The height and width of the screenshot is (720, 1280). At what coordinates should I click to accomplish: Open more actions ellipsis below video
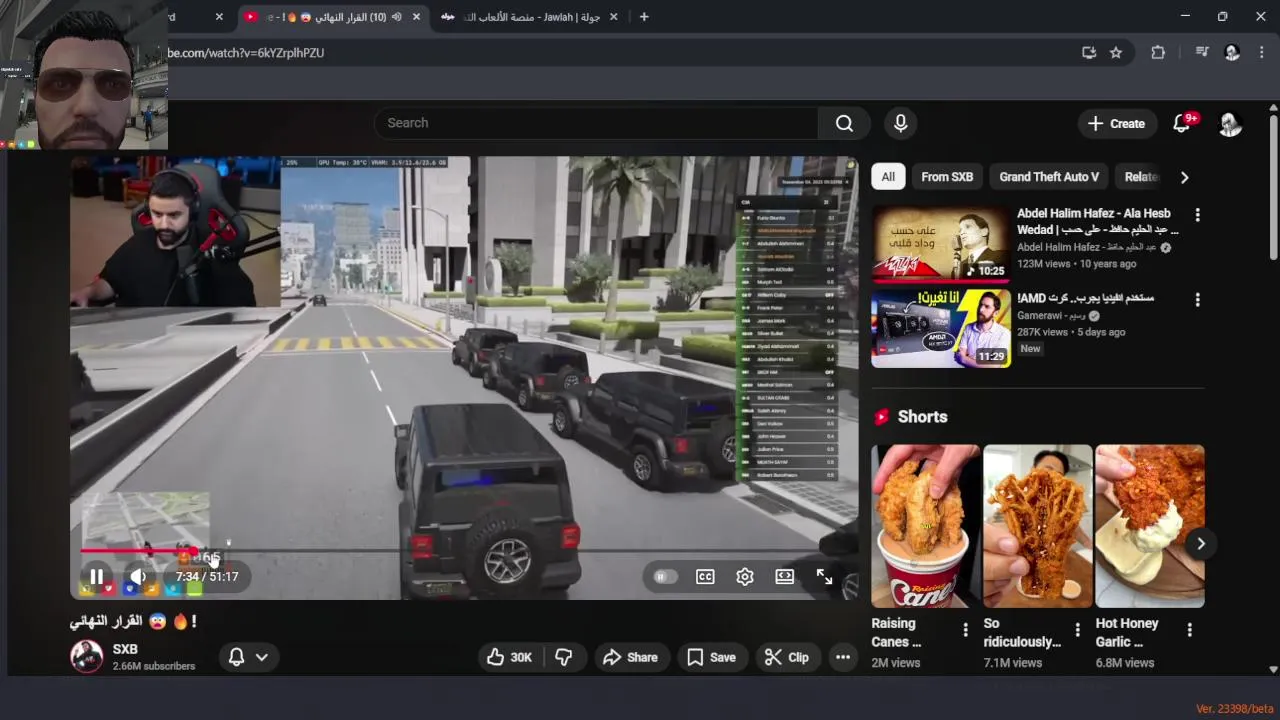tap(843, 657)
